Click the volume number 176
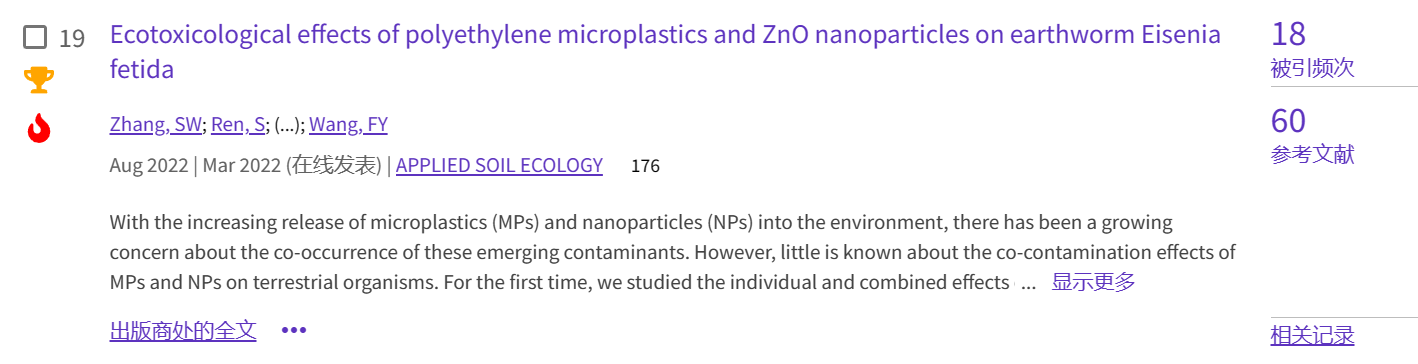This screenshot has width=1418, height=364. click(645, 166)
